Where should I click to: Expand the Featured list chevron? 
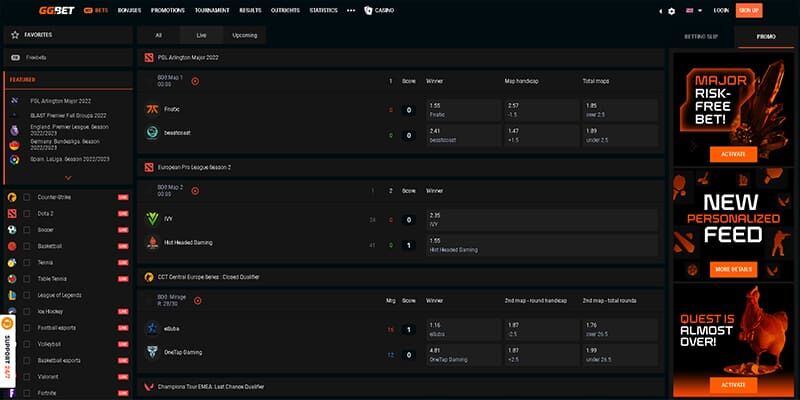(68, 178)
